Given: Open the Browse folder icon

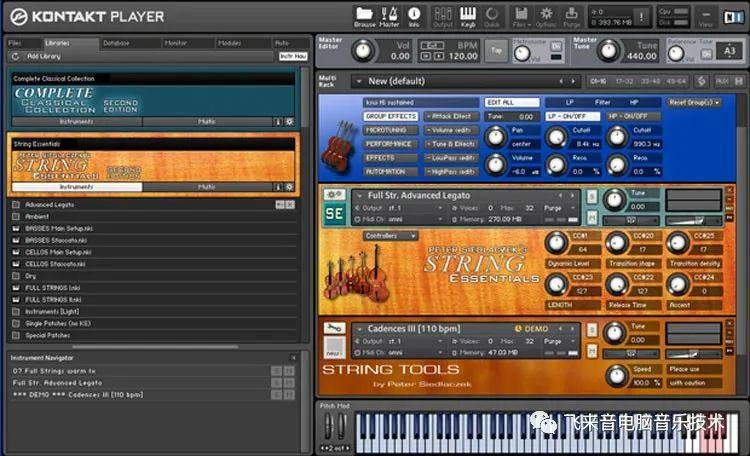Looking at the screenshot, I should [364, 17].
